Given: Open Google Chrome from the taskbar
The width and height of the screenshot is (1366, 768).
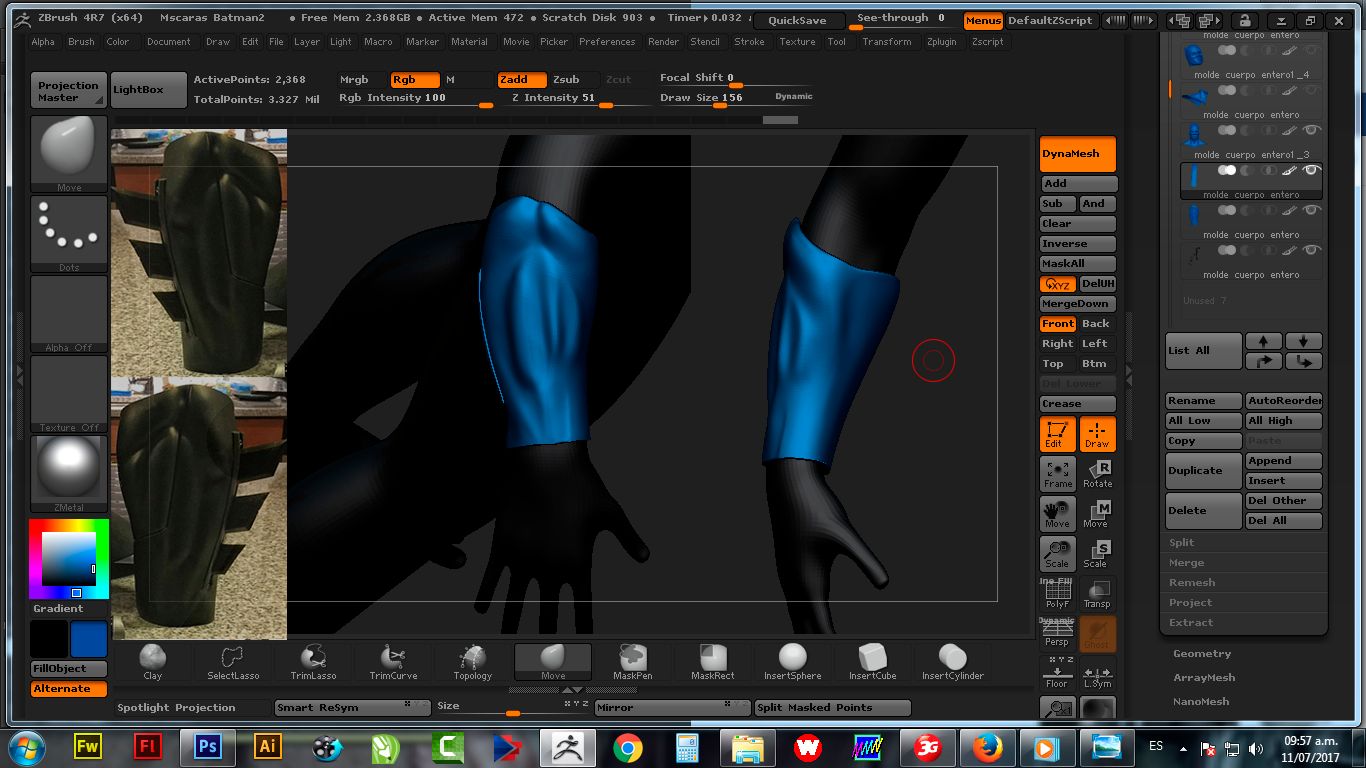Looking at the screenshot, I should [628, 747].
